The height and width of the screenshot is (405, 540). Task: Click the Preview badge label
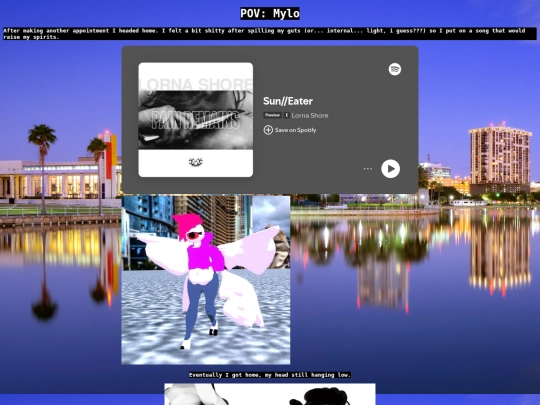point(272,115)
